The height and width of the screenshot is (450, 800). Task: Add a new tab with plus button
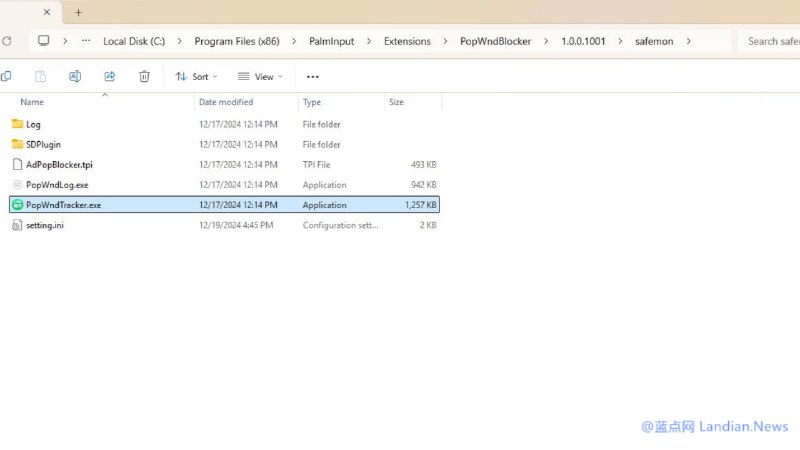coord(78,12)
